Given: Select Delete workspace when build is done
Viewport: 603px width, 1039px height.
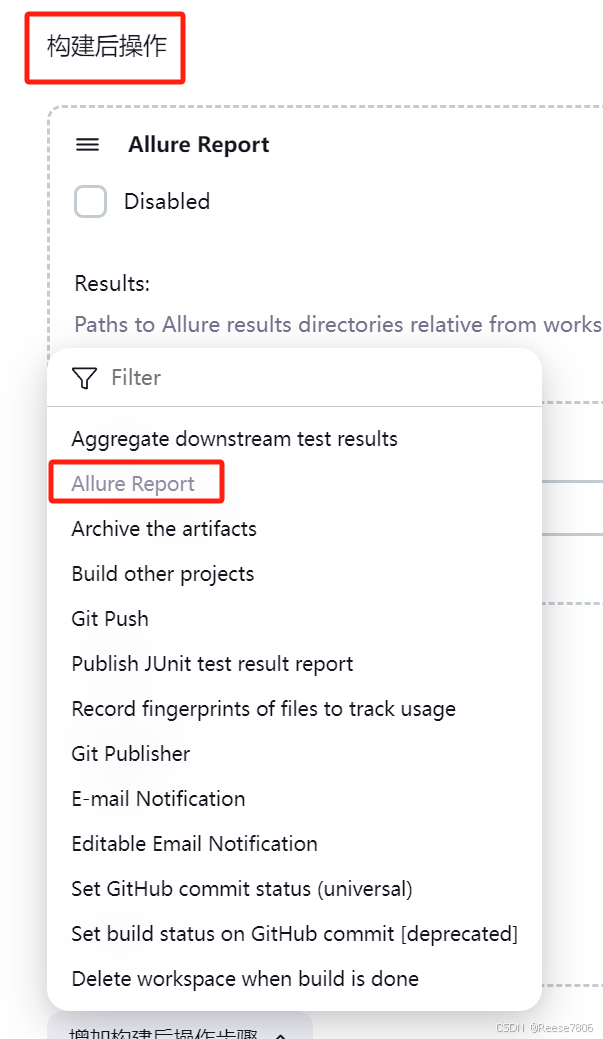Looking at the screenshot, I should [245, 979].
